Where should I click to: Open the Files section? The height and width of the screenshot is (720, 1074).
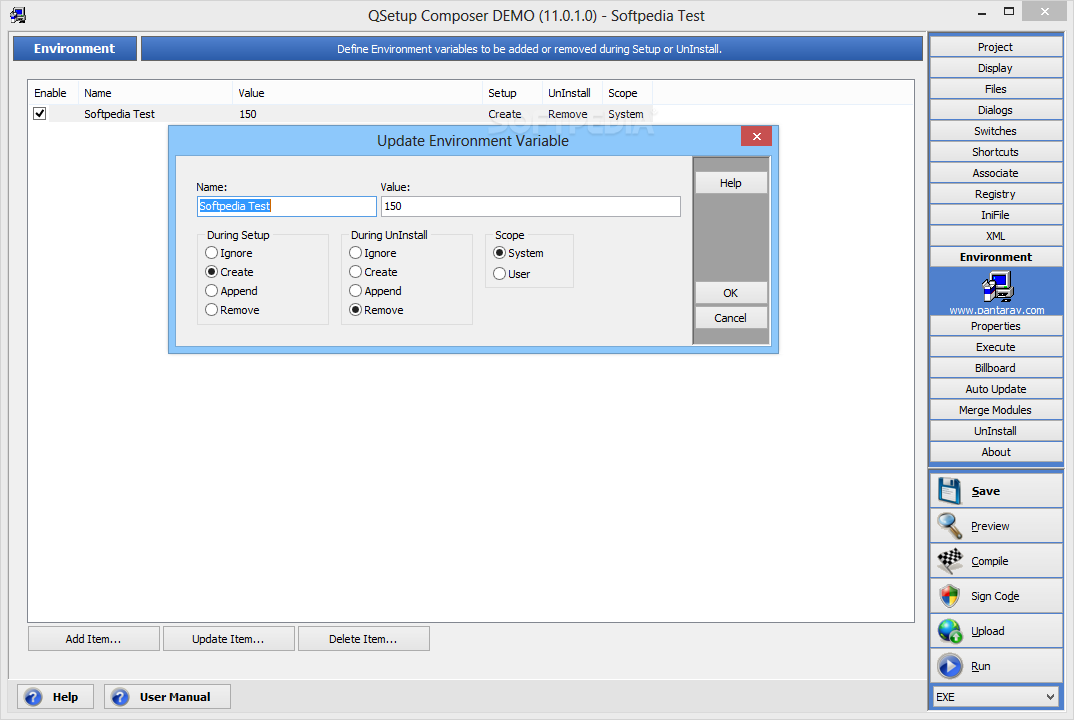pyautogui.click(x=996, y=89)
